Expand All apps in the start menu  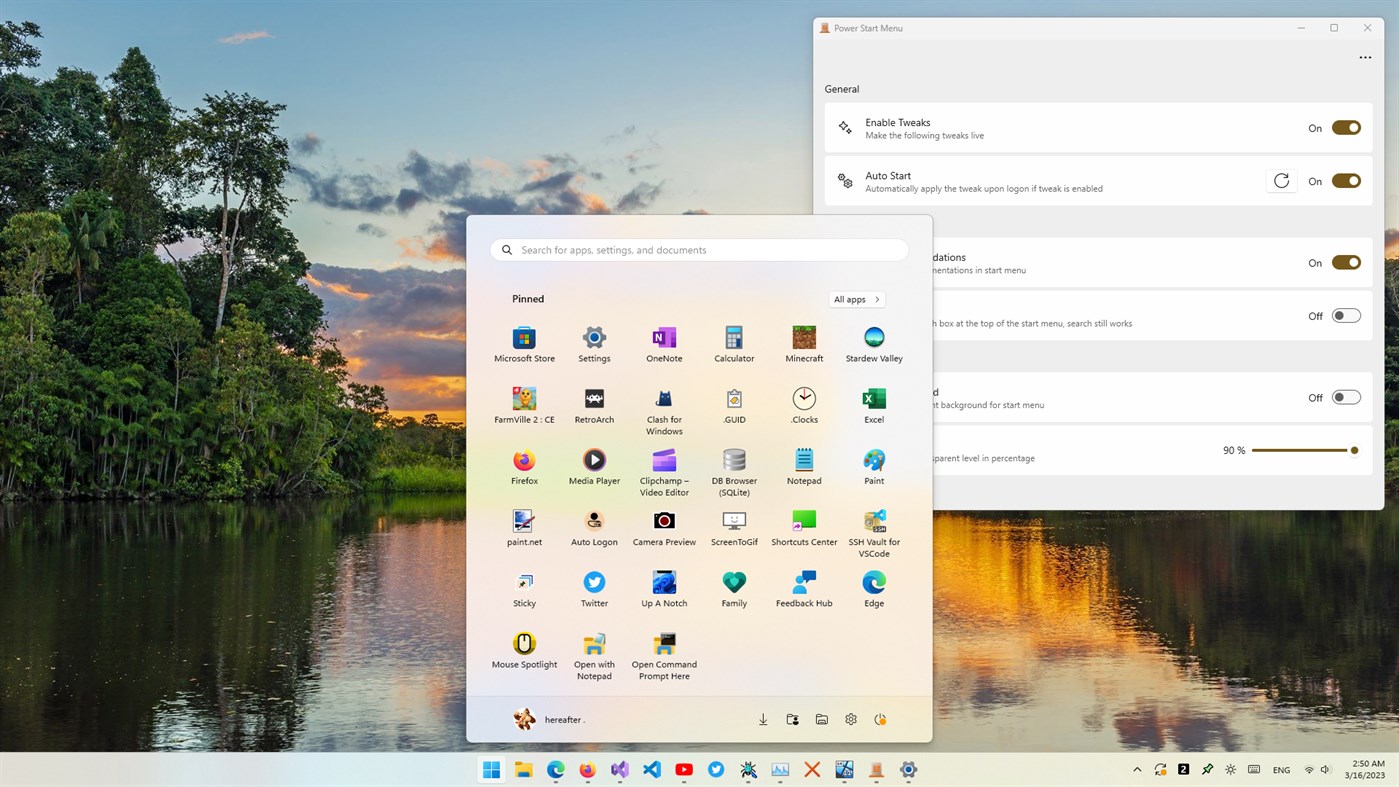tap(856, 299)
